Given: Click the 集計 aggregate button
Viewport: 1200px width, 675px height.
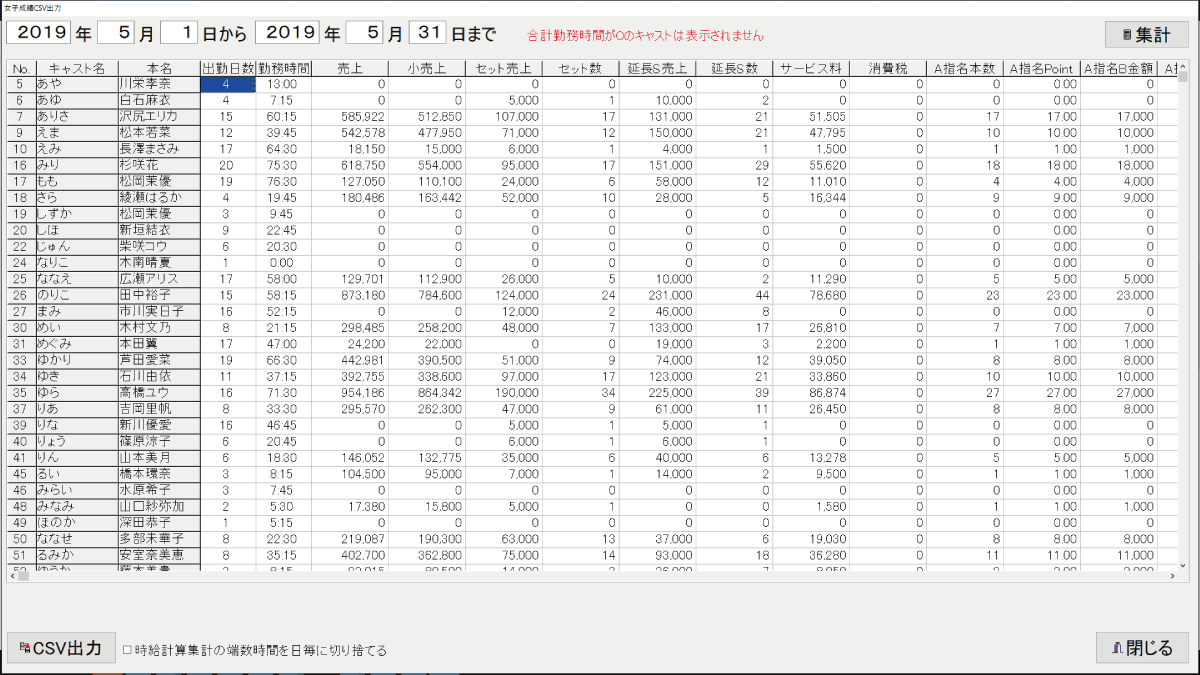Looking at the screenshot, I should [1146, 34].
